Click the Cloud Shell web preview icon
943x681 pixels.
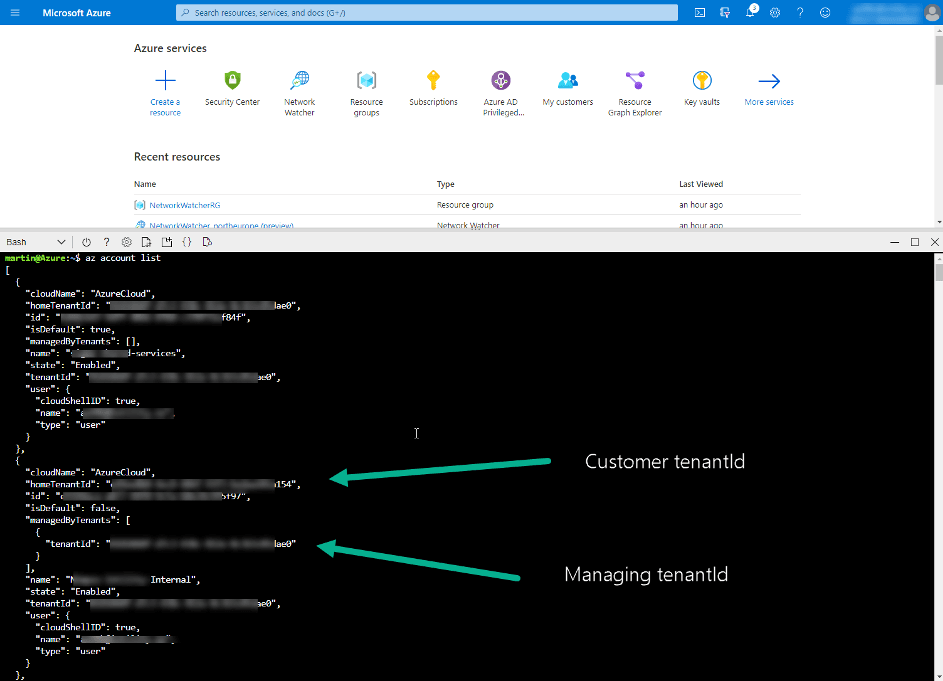(x=207, y=242)
